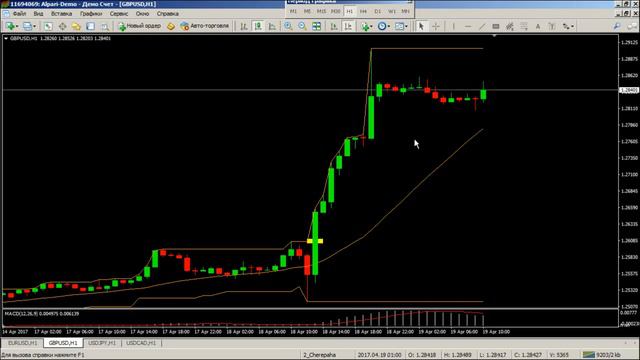The width and height of the screenshot is (640, 360).
Task: Launch MetaEditor with the yellow diamond icon
Action: pyautogui.click(x=171, y=27)
